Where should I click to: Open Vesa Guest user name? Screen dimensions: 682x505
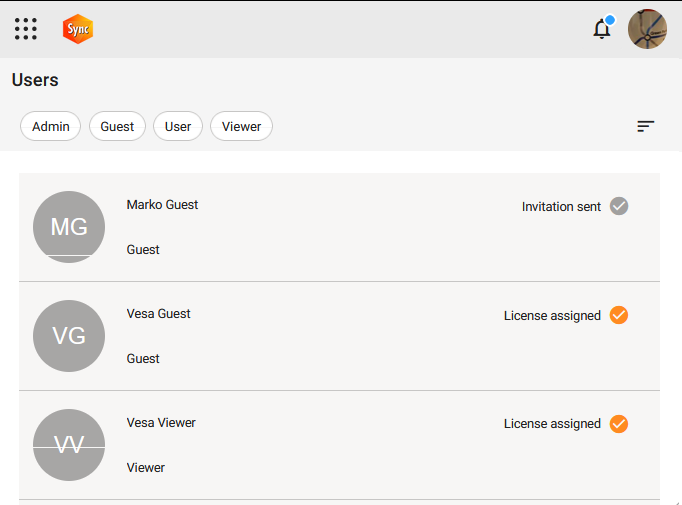tap(158, 314)
